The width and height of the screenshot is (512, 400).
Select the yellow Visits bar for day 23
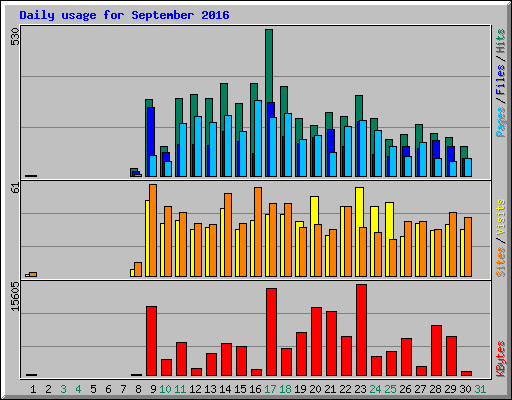(x=359, y=207)
